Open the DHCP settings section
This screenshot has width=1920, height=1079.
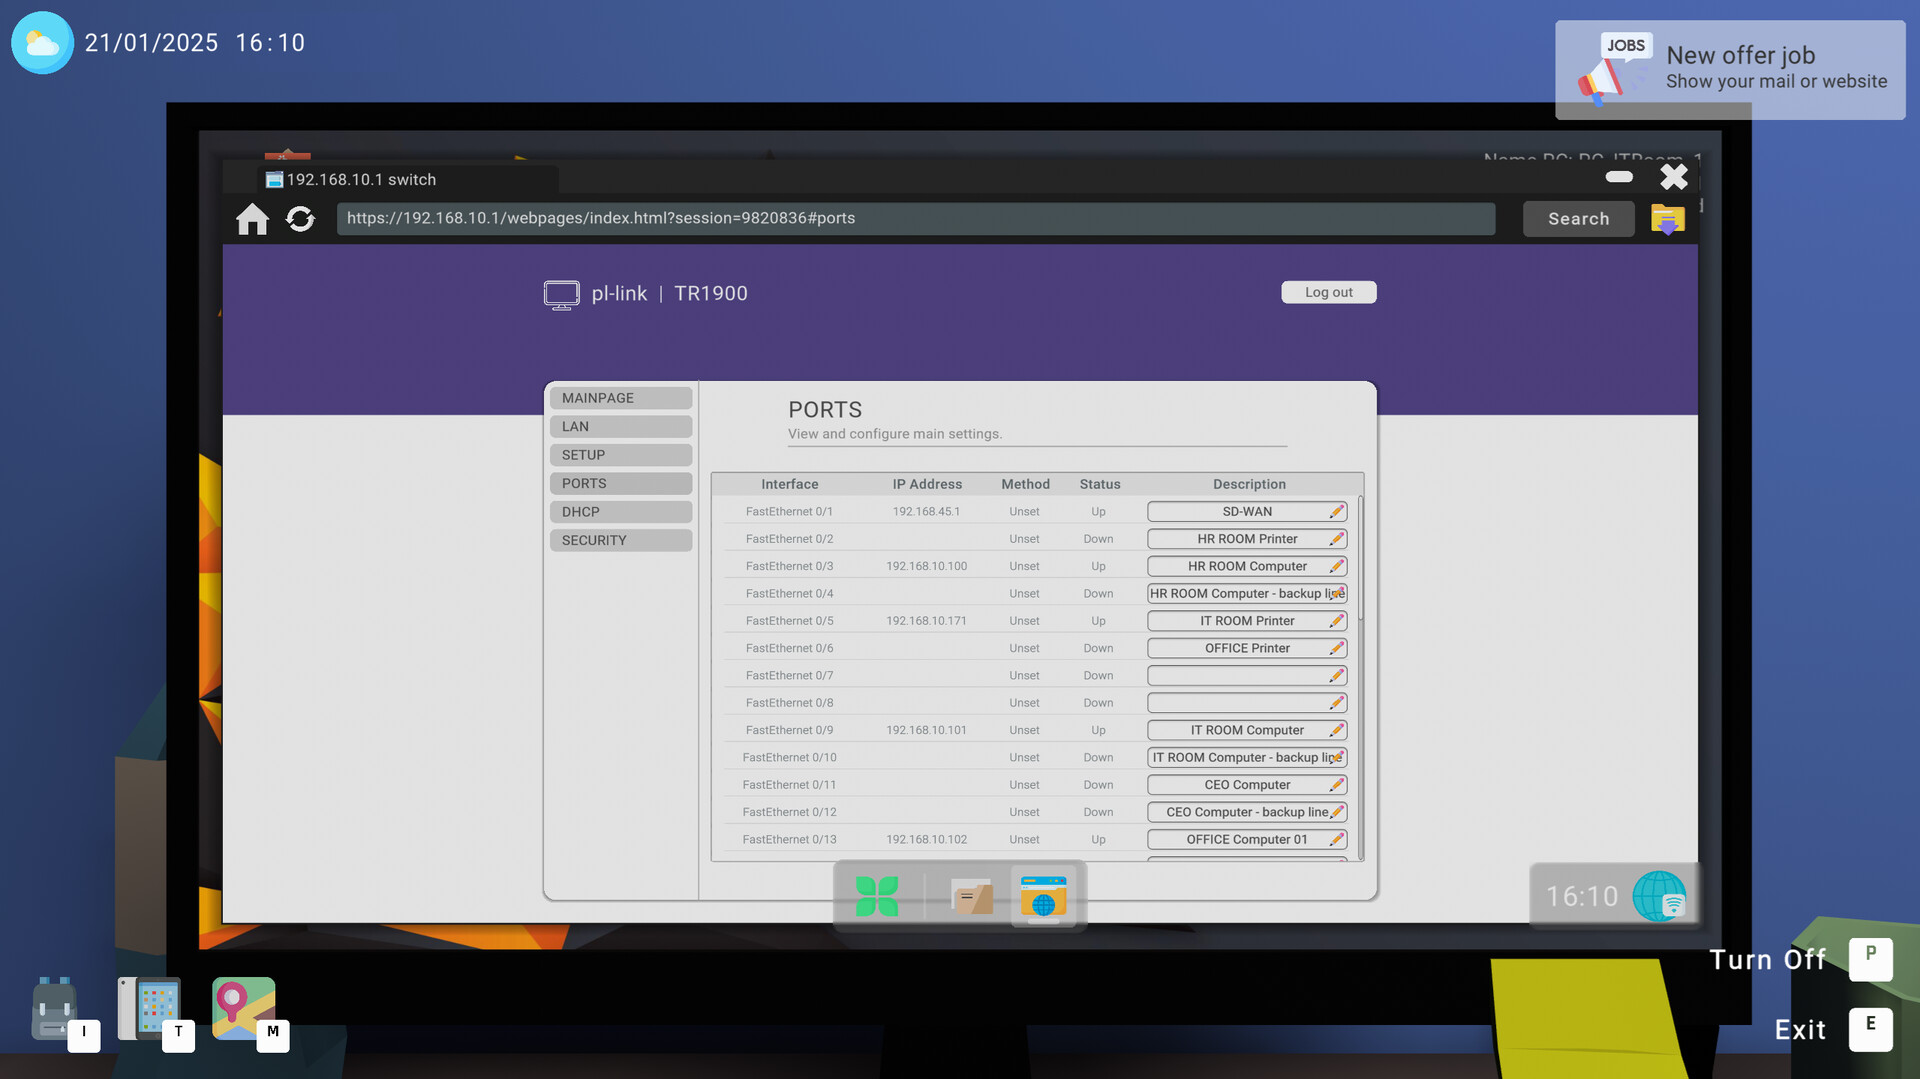pos(620,512)
